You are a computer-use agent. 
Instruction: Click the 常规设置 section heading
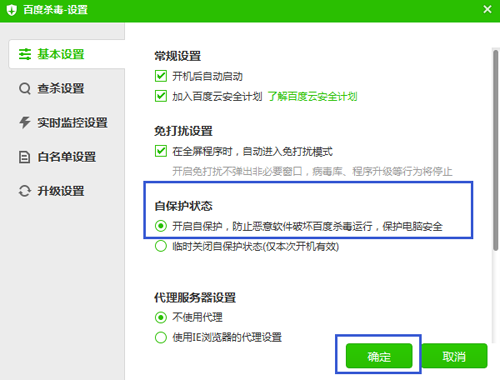click(178, 56)
